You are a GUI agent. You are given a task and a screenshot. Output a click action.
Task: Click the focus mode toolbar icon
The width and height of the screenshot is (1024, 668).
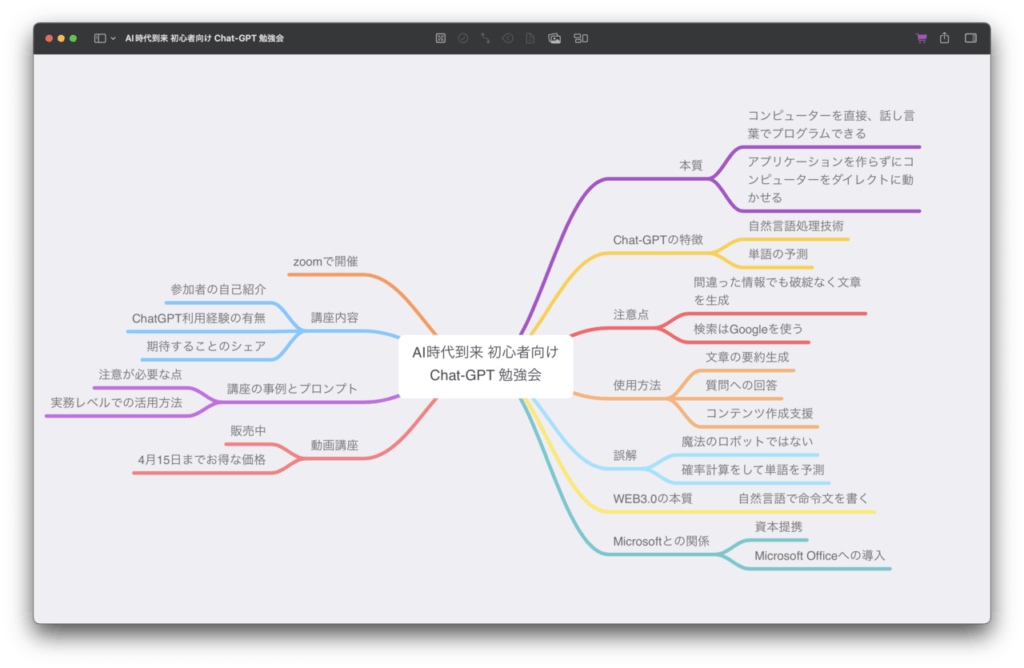pos(441,39)
